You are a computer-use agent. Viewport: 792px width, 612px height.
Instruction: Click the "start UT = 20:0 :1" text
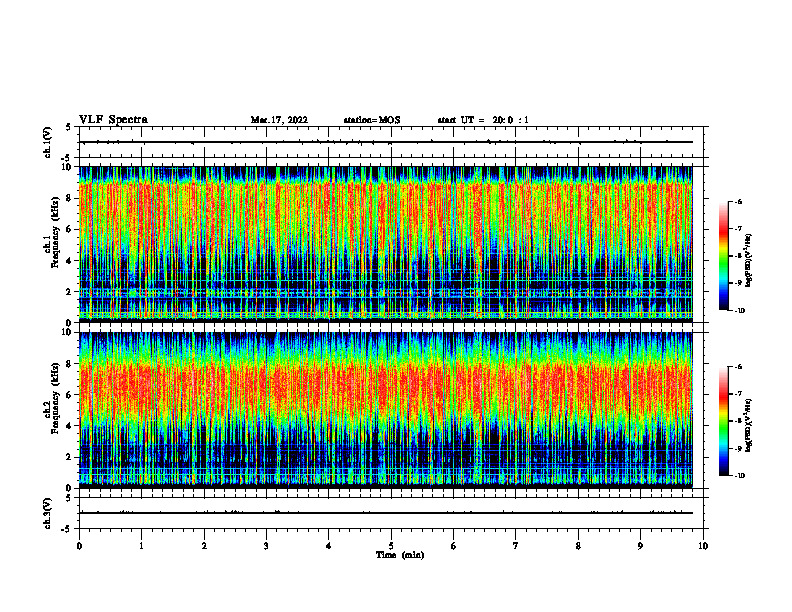click(x=483, y=120)
